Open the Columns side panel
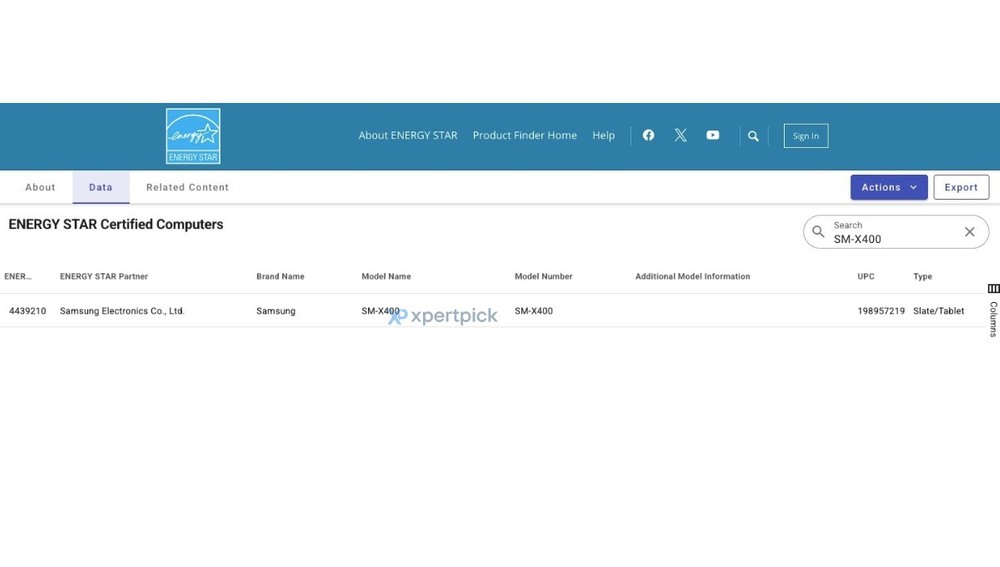This screenshot has height=567, width=1000. 993,310
